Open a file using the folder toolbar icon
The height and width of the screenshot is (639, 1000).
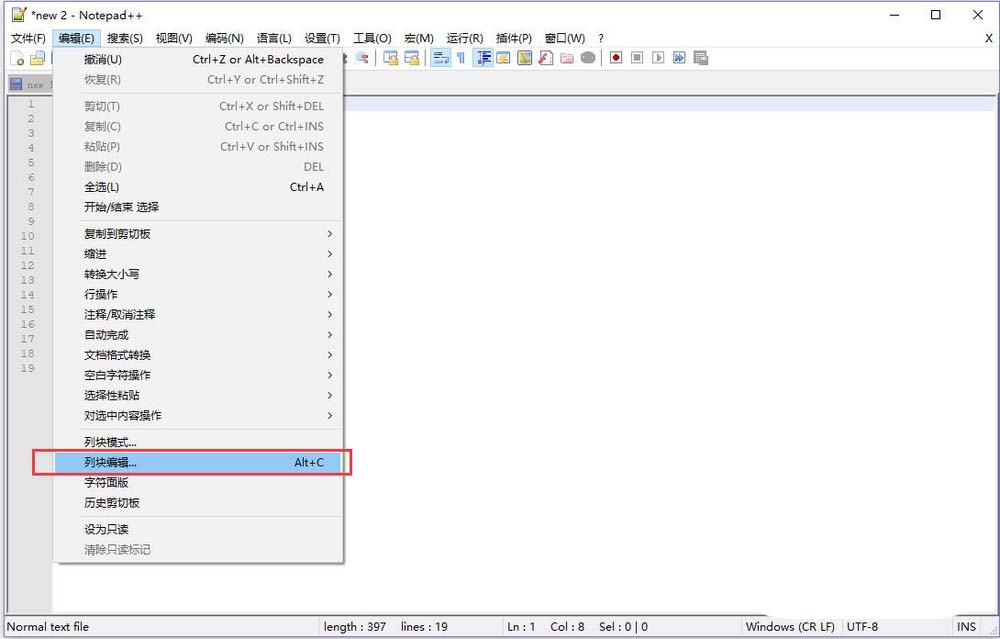click(35, 58)
